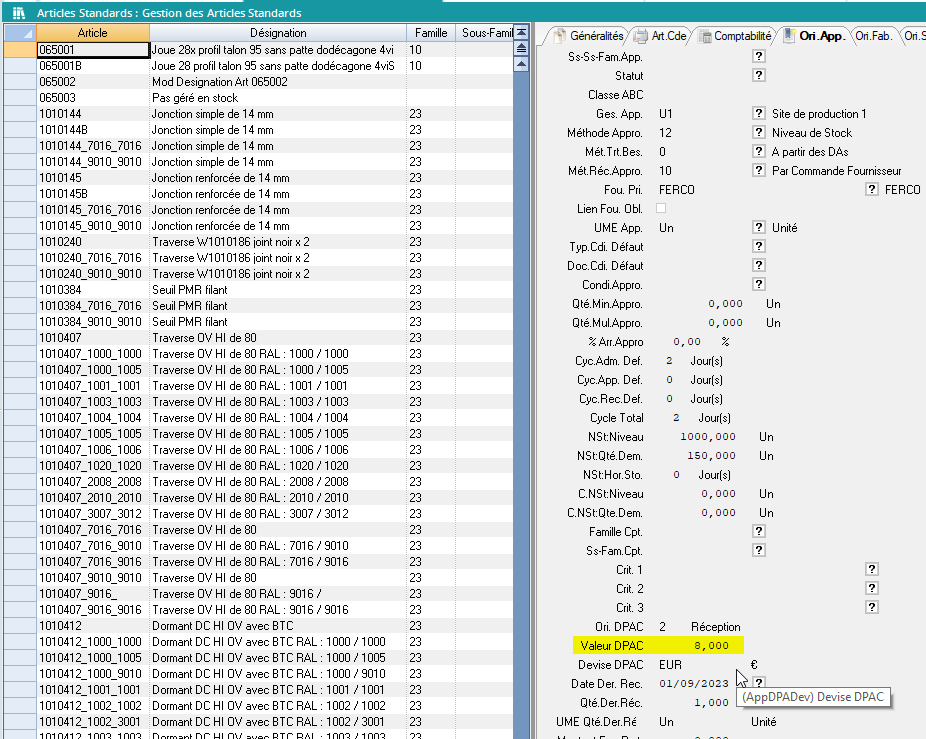Open the value list for Famille Cpt.
Screen dimensions: 926x739
pyautogui.click(x=759, y=531)
